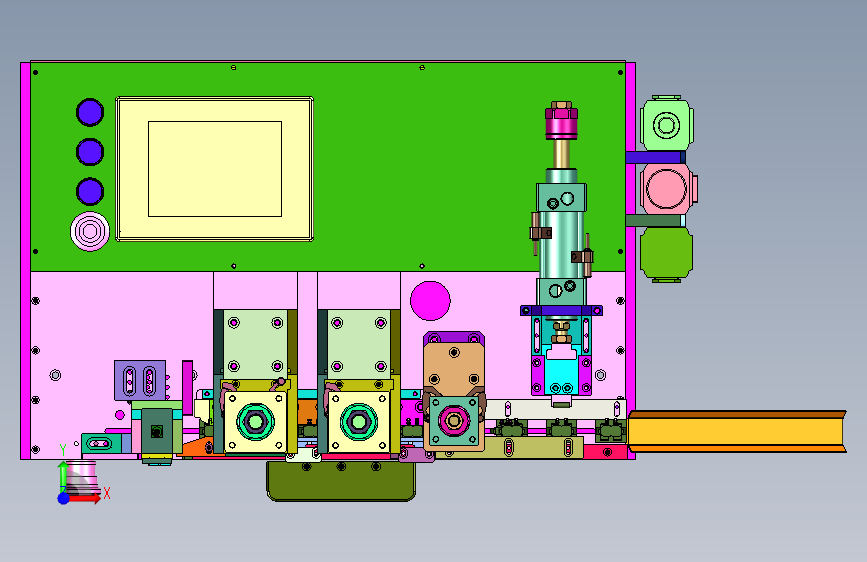Image resolution: width=867 pixels, height=562 pixels.
Task: Pick the dark blue bracket between connectors
Action: click(x=656, y=157)
